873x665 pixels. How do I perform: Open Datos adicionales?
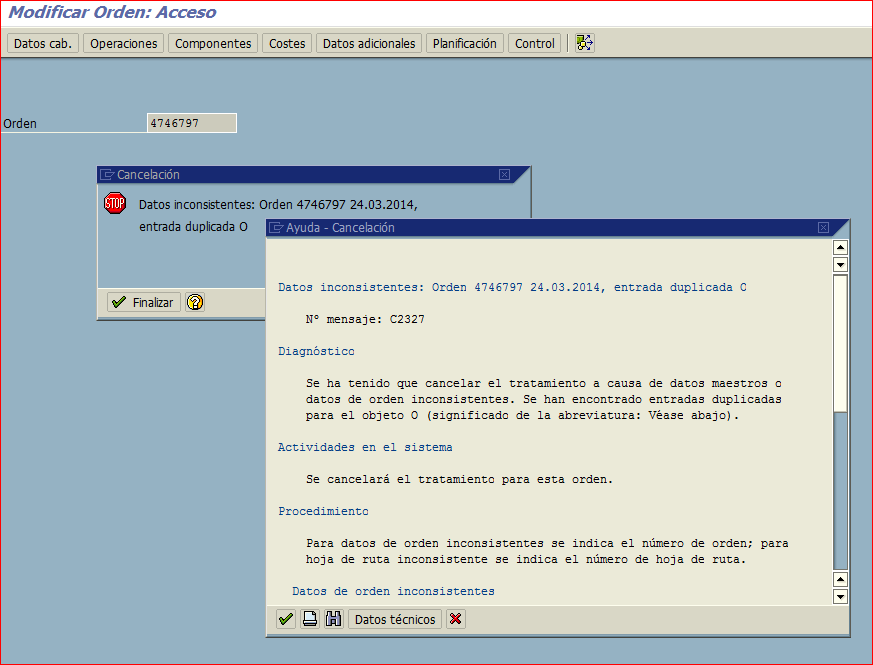pos(370,43)
